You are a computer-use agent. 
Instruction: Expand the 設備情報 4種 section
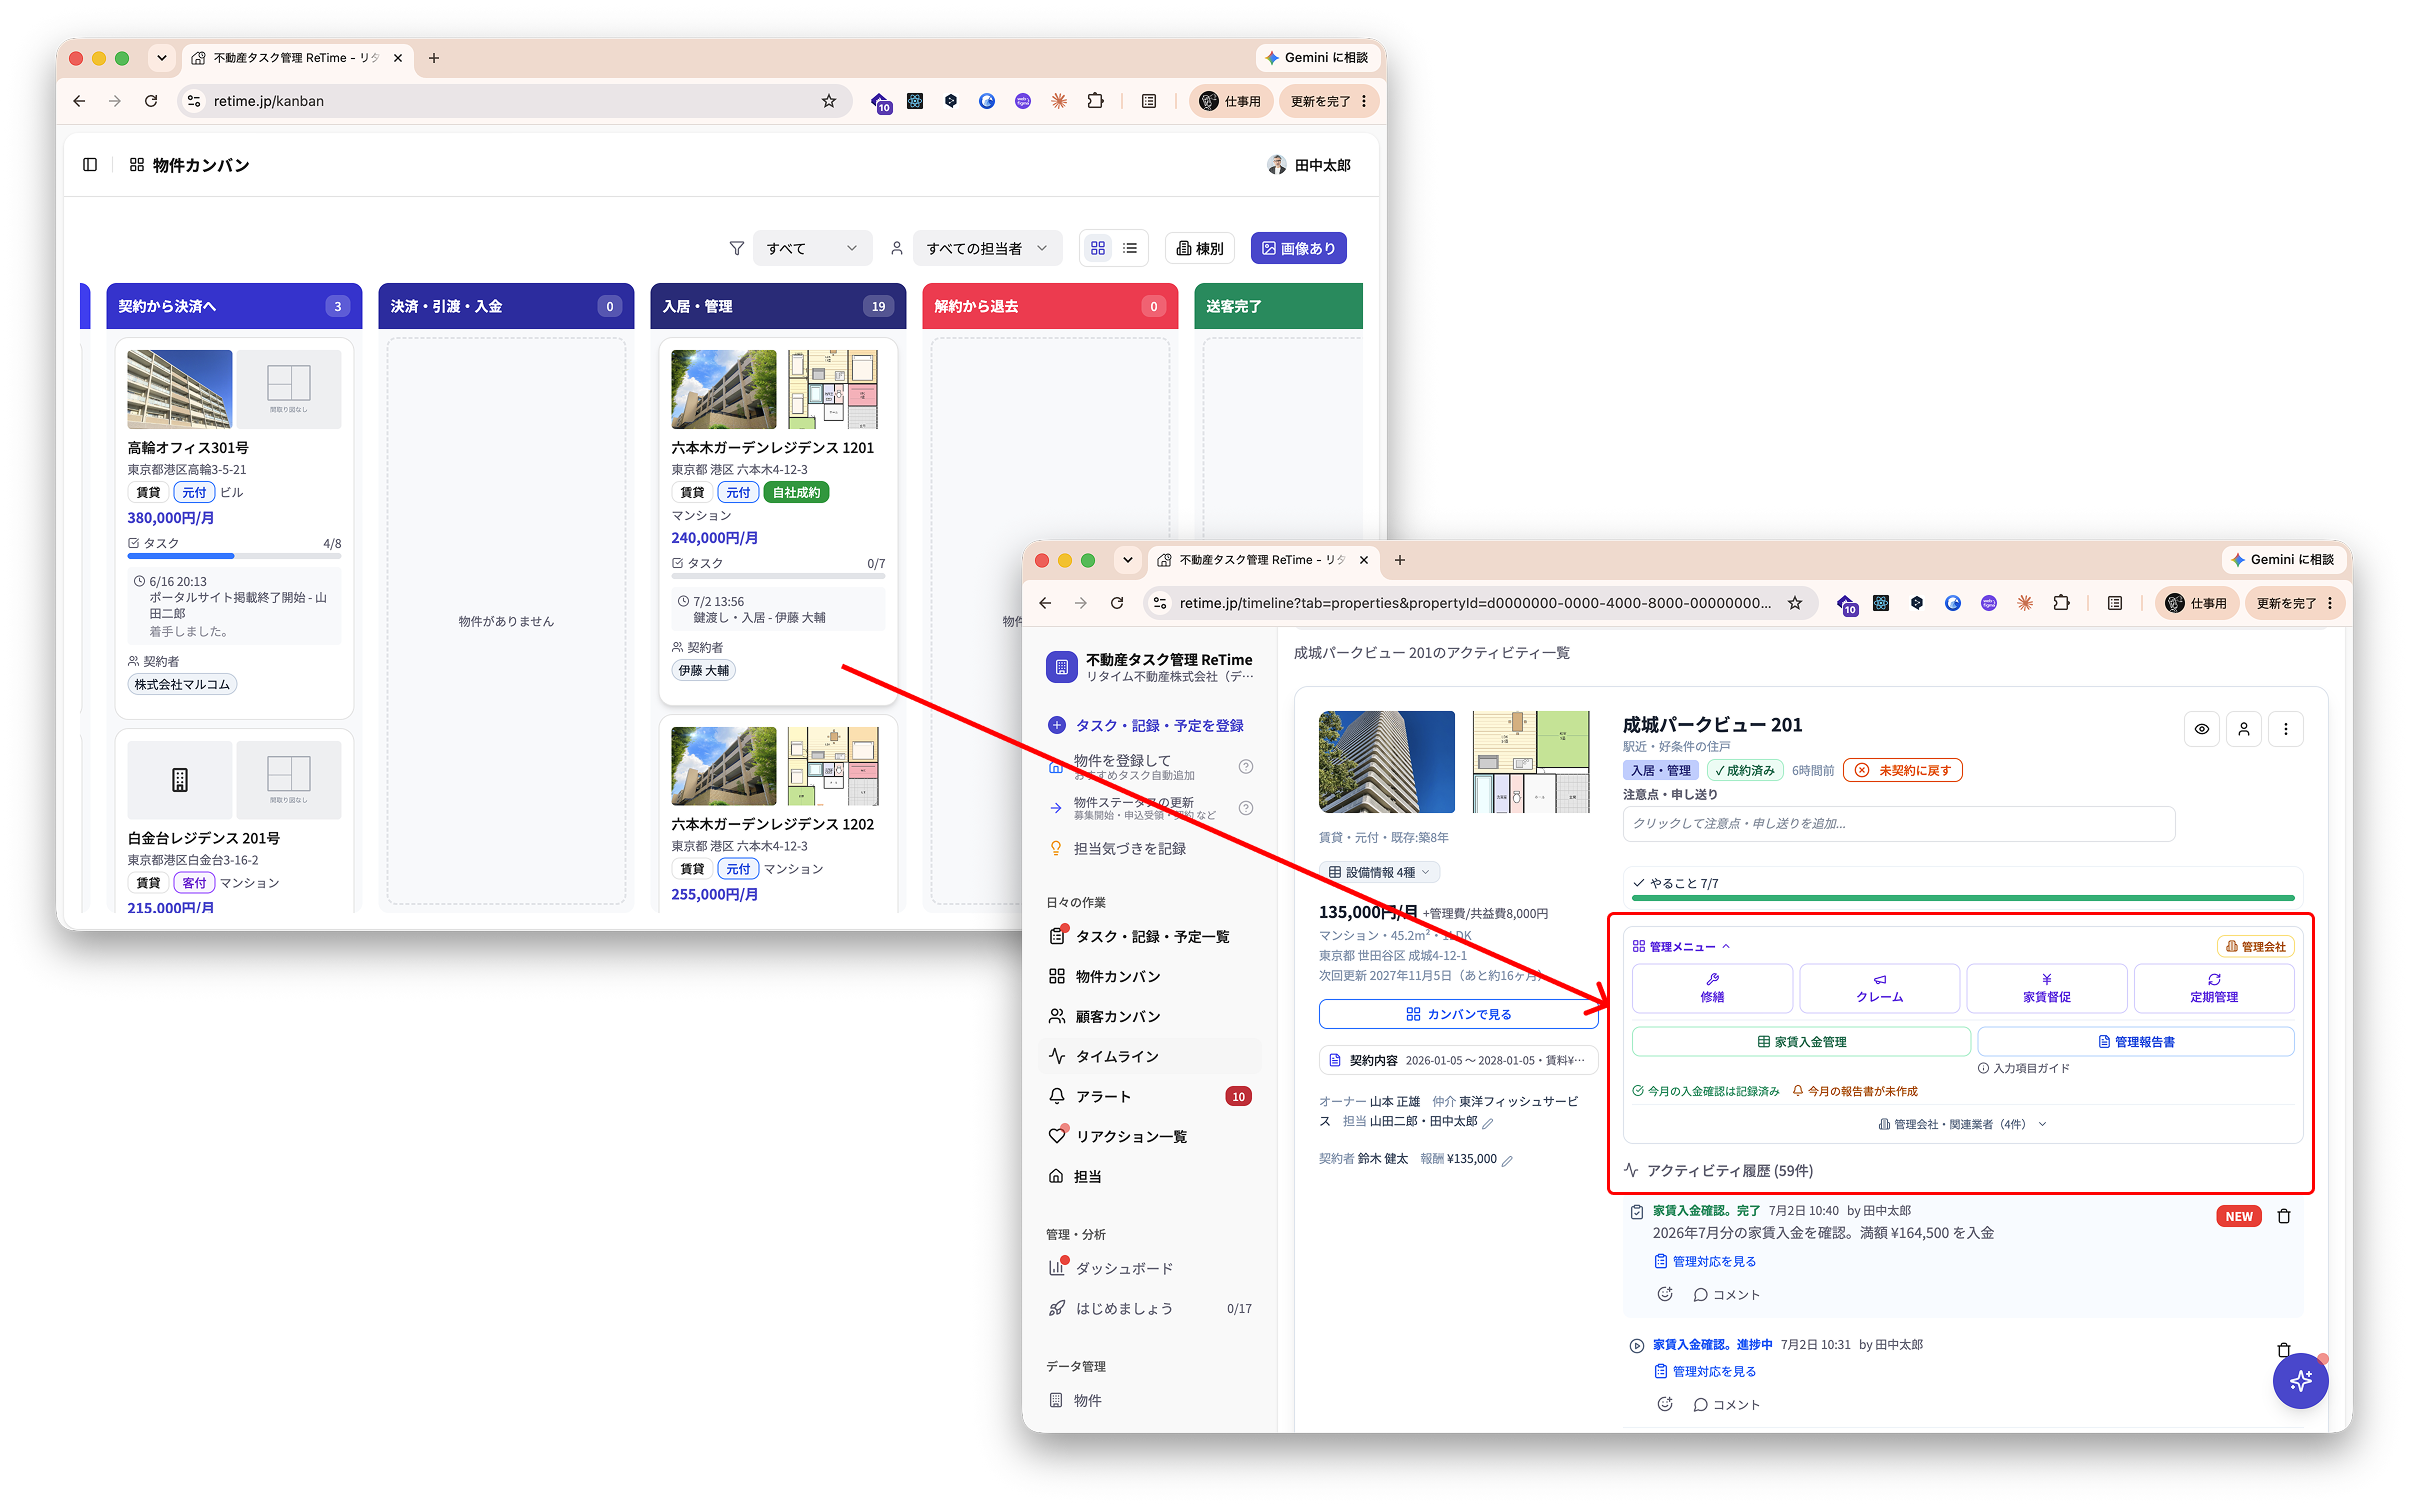pyautogui.click(x=1379, y=872)
